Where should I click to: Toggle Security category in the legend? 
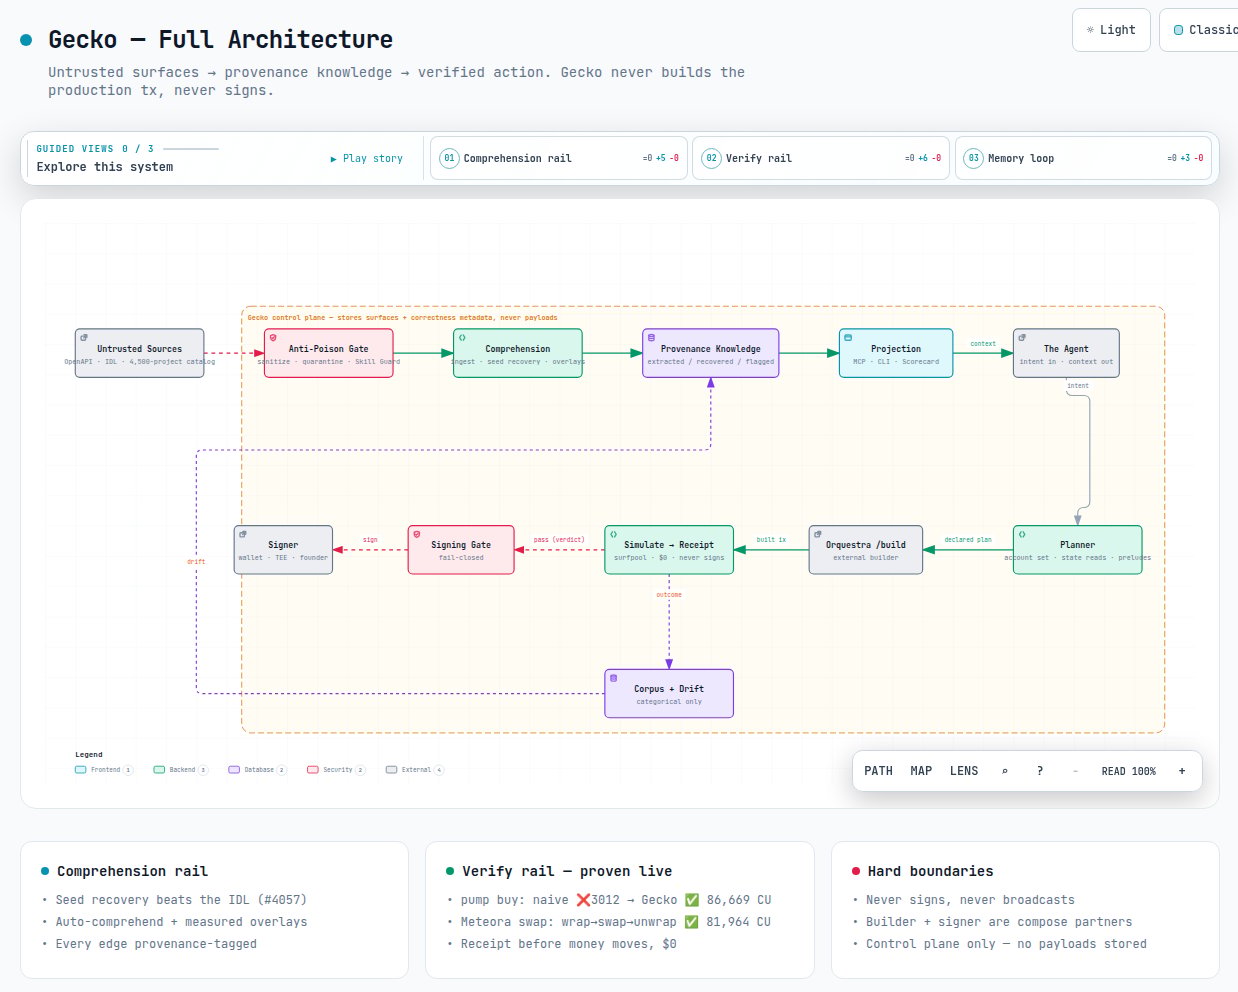(x=336, y=770)
